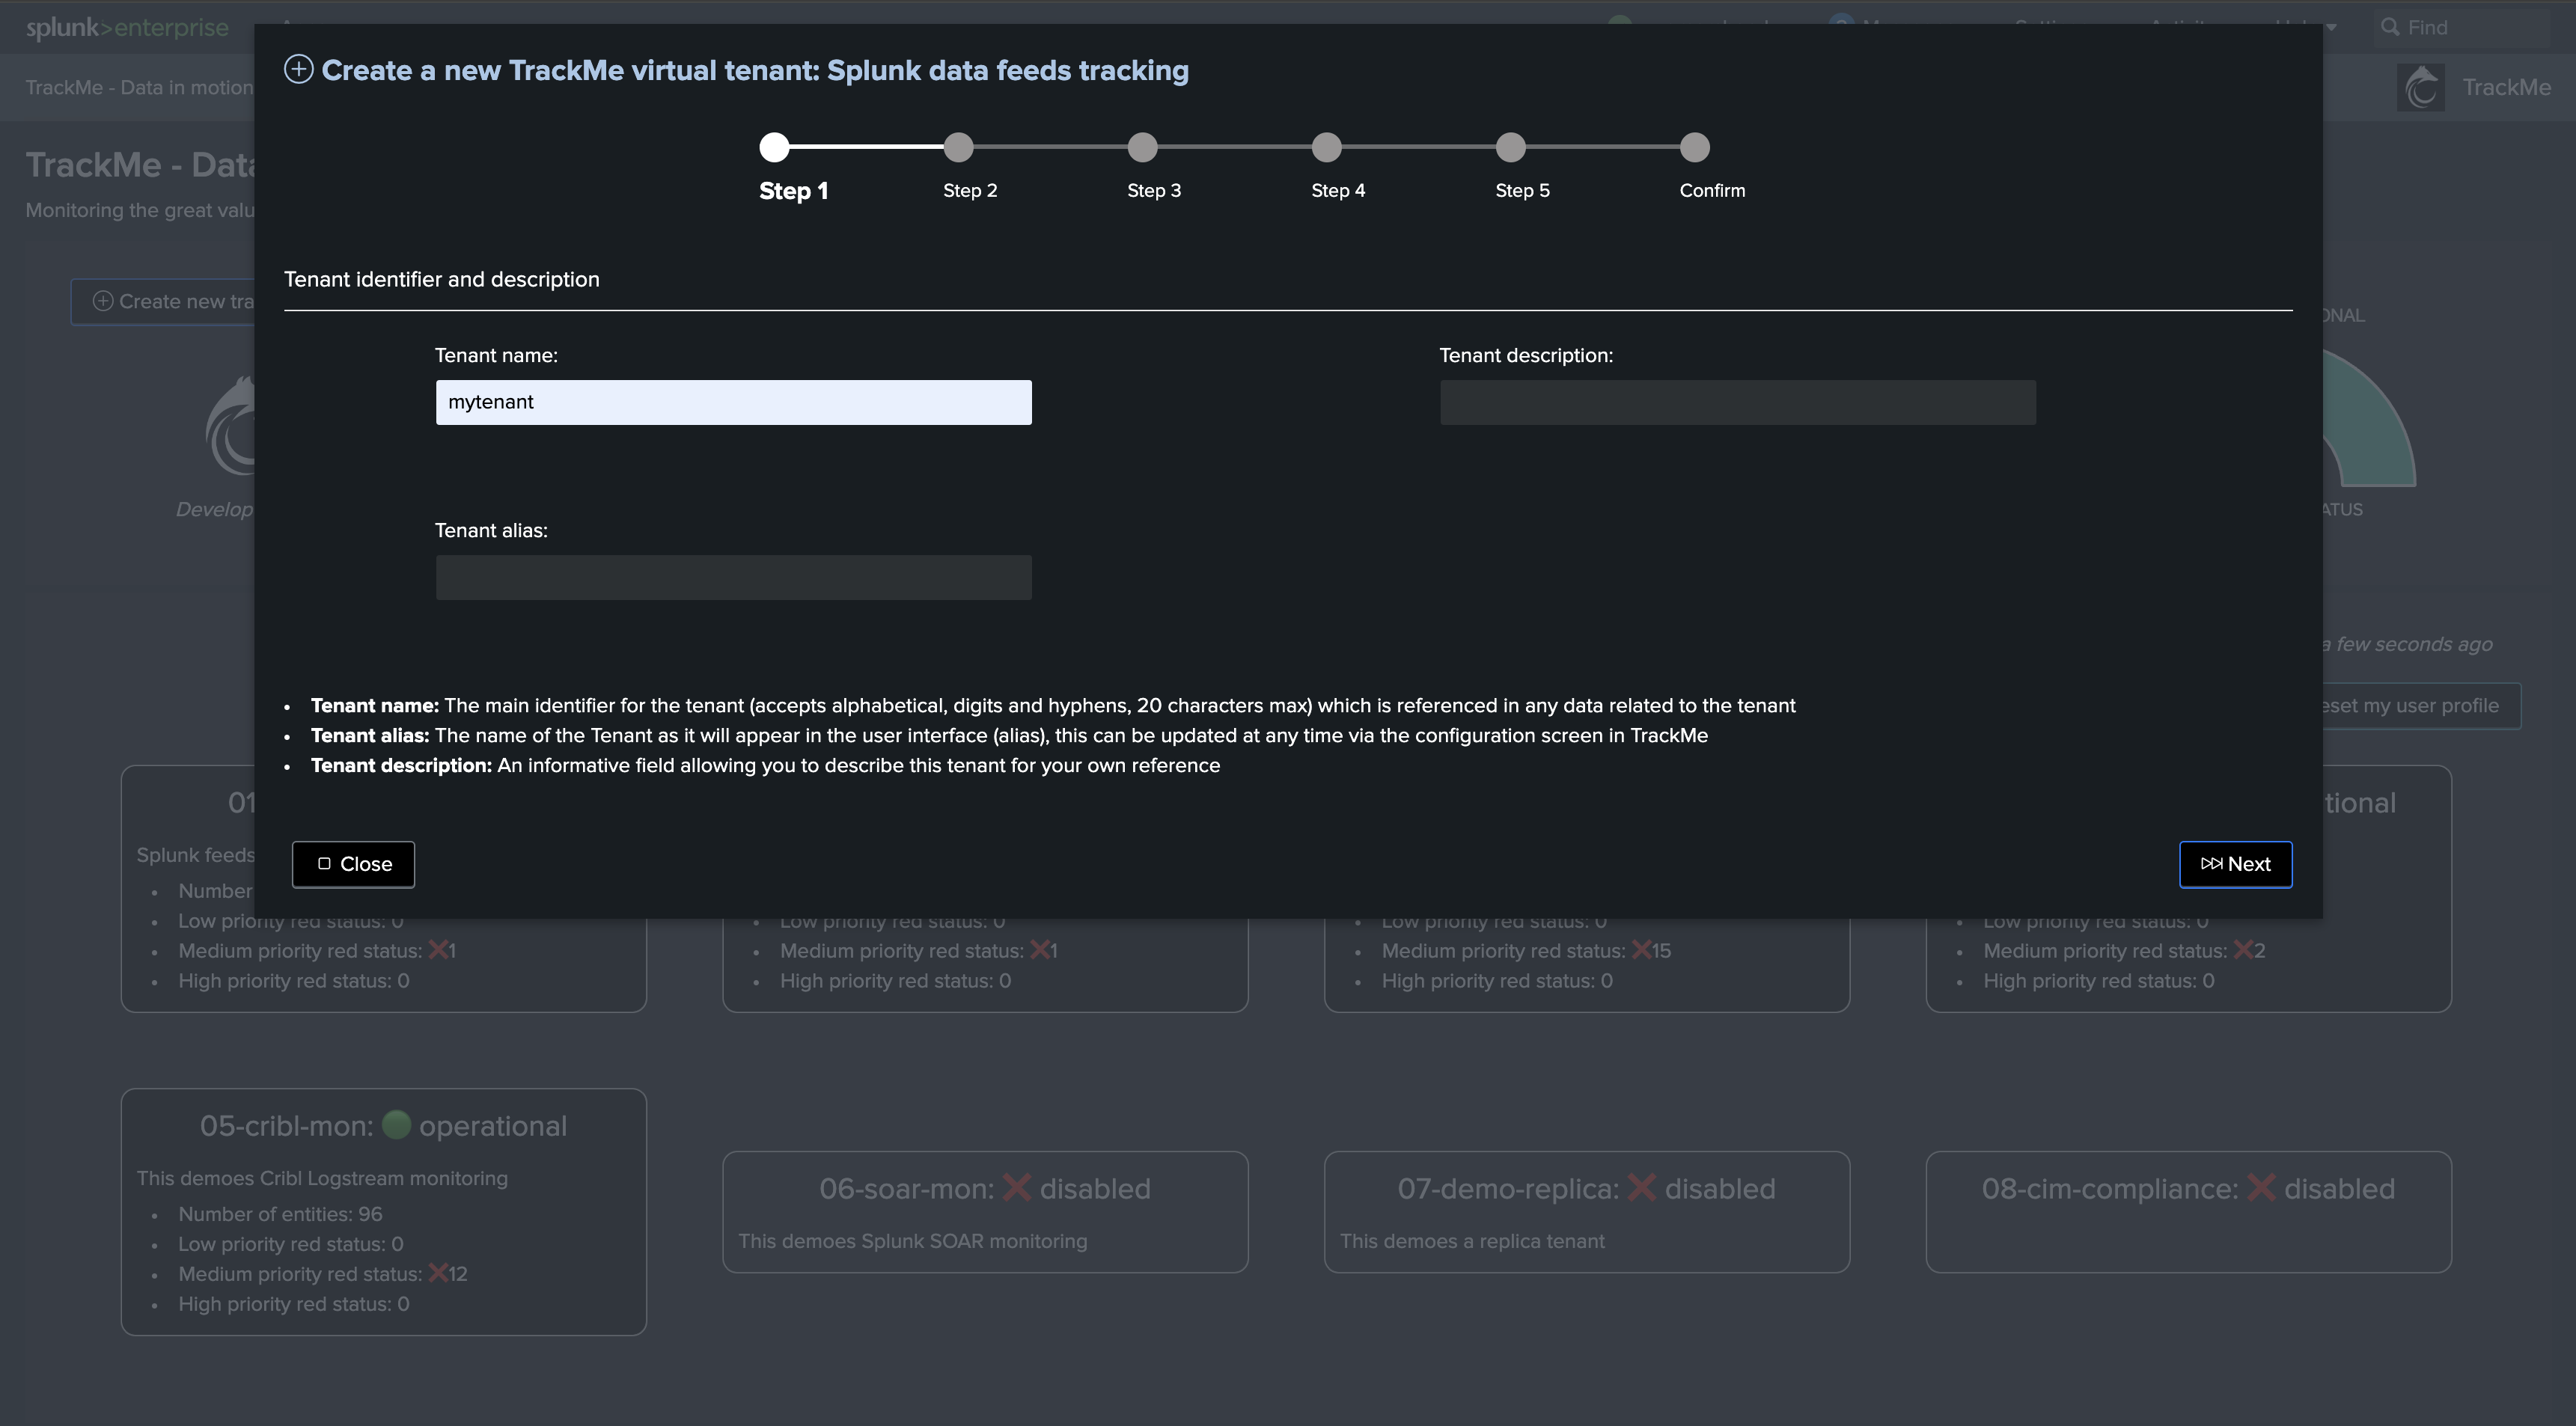The image size is (2576, 1426).
Task: Select the Step 3 circle marker
Action: click(x=1142, y=147)
